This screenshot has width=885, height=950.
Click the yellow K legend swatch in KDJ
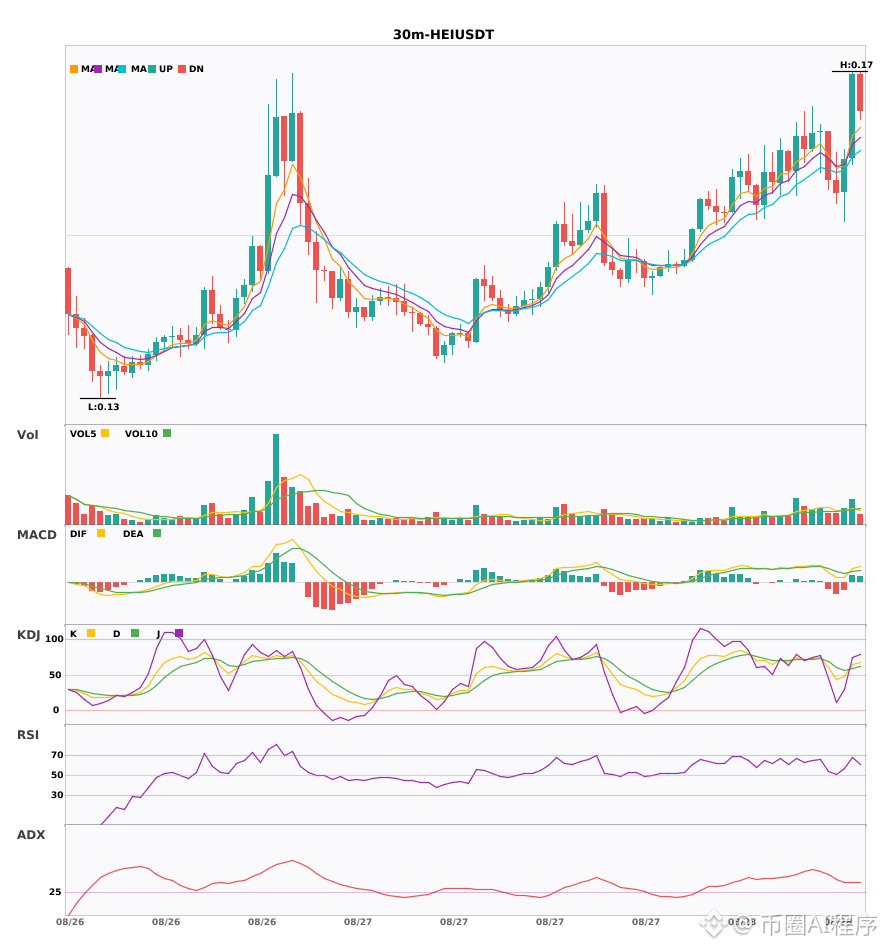tap(91, 633)
